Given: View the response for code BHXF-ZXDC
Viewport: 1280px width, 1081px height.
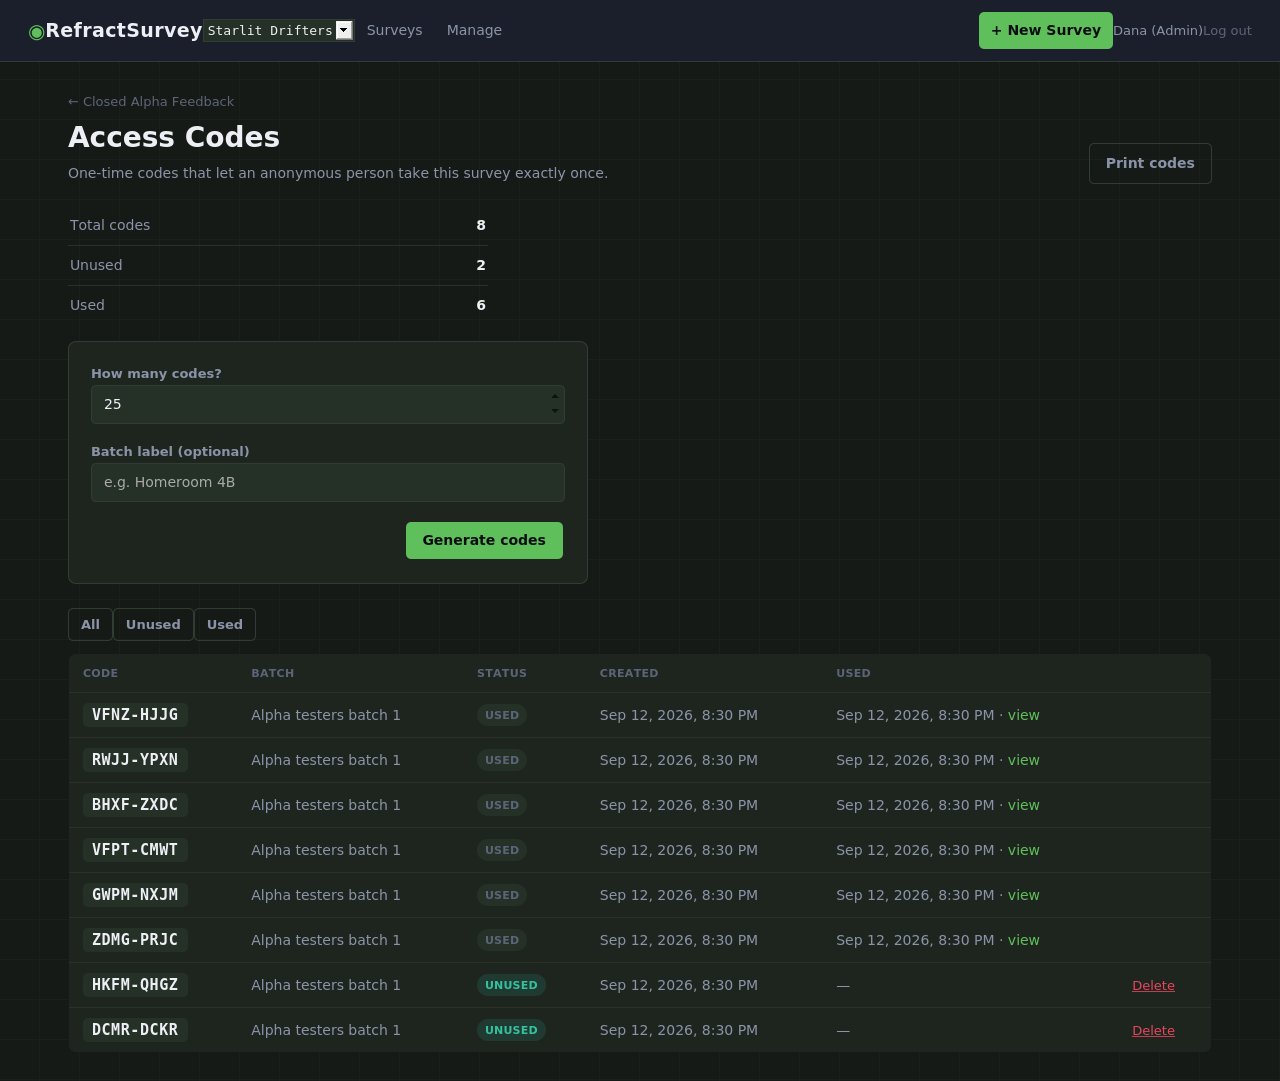Looking at the screenshot, I should tap(1023, 805).
